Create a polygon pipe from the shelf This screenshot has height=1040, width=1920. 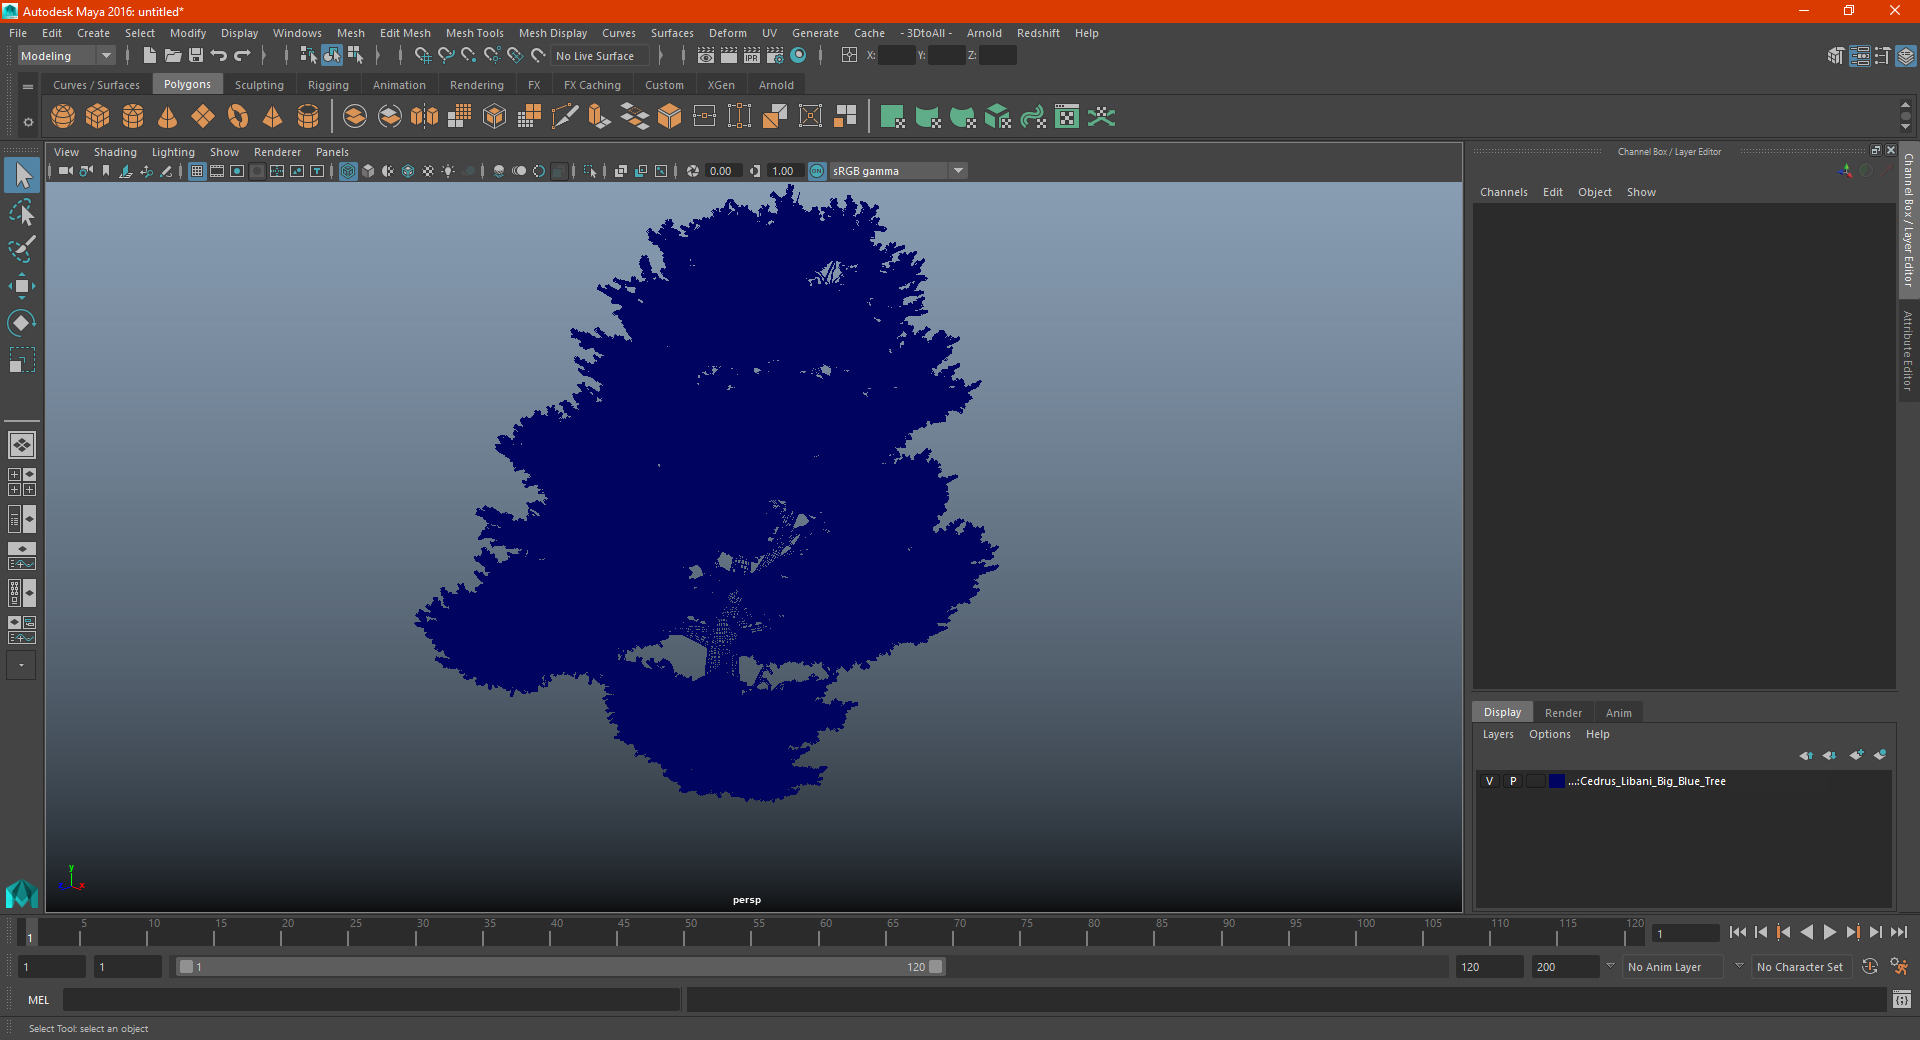308,117
